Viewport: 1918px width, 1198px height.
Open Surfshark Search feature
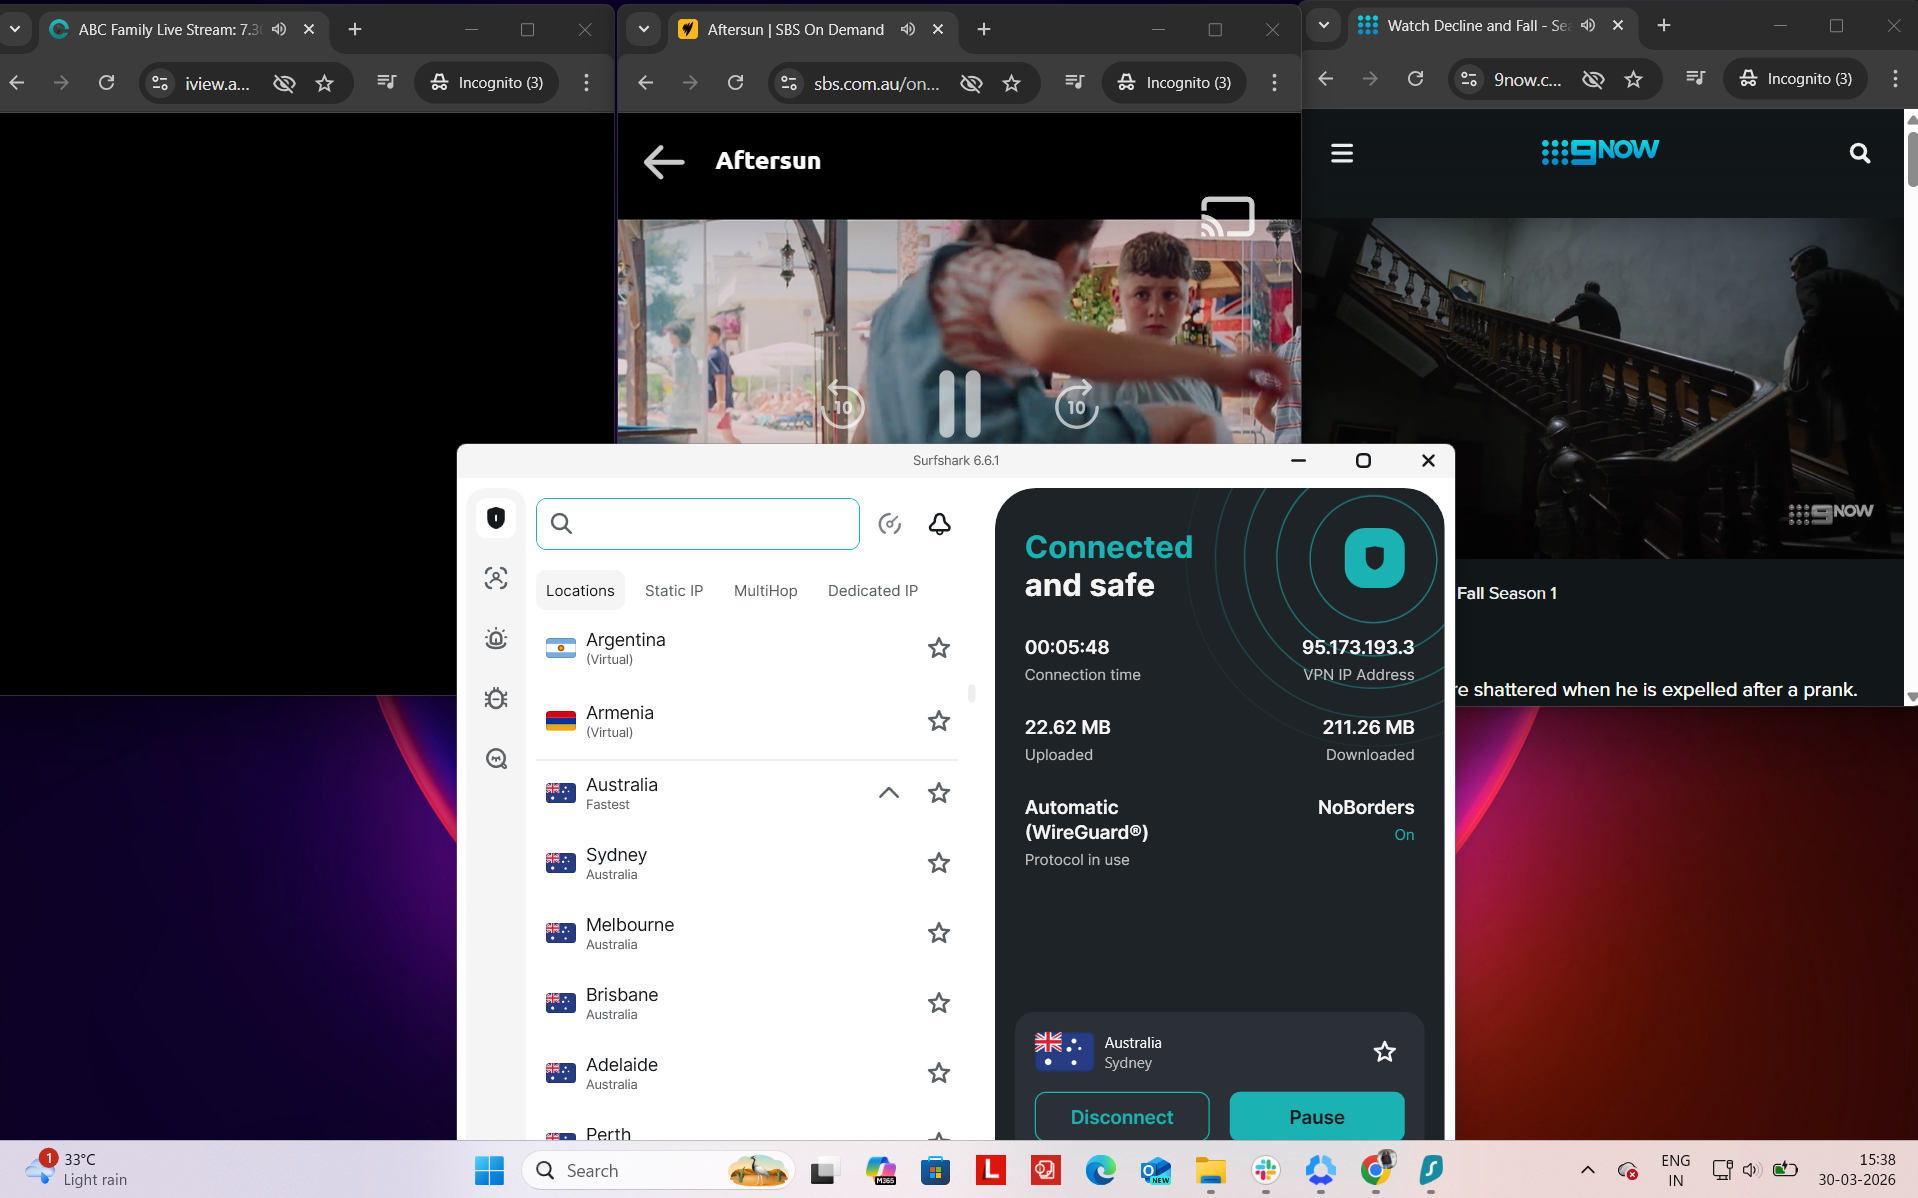pos(496,758)
